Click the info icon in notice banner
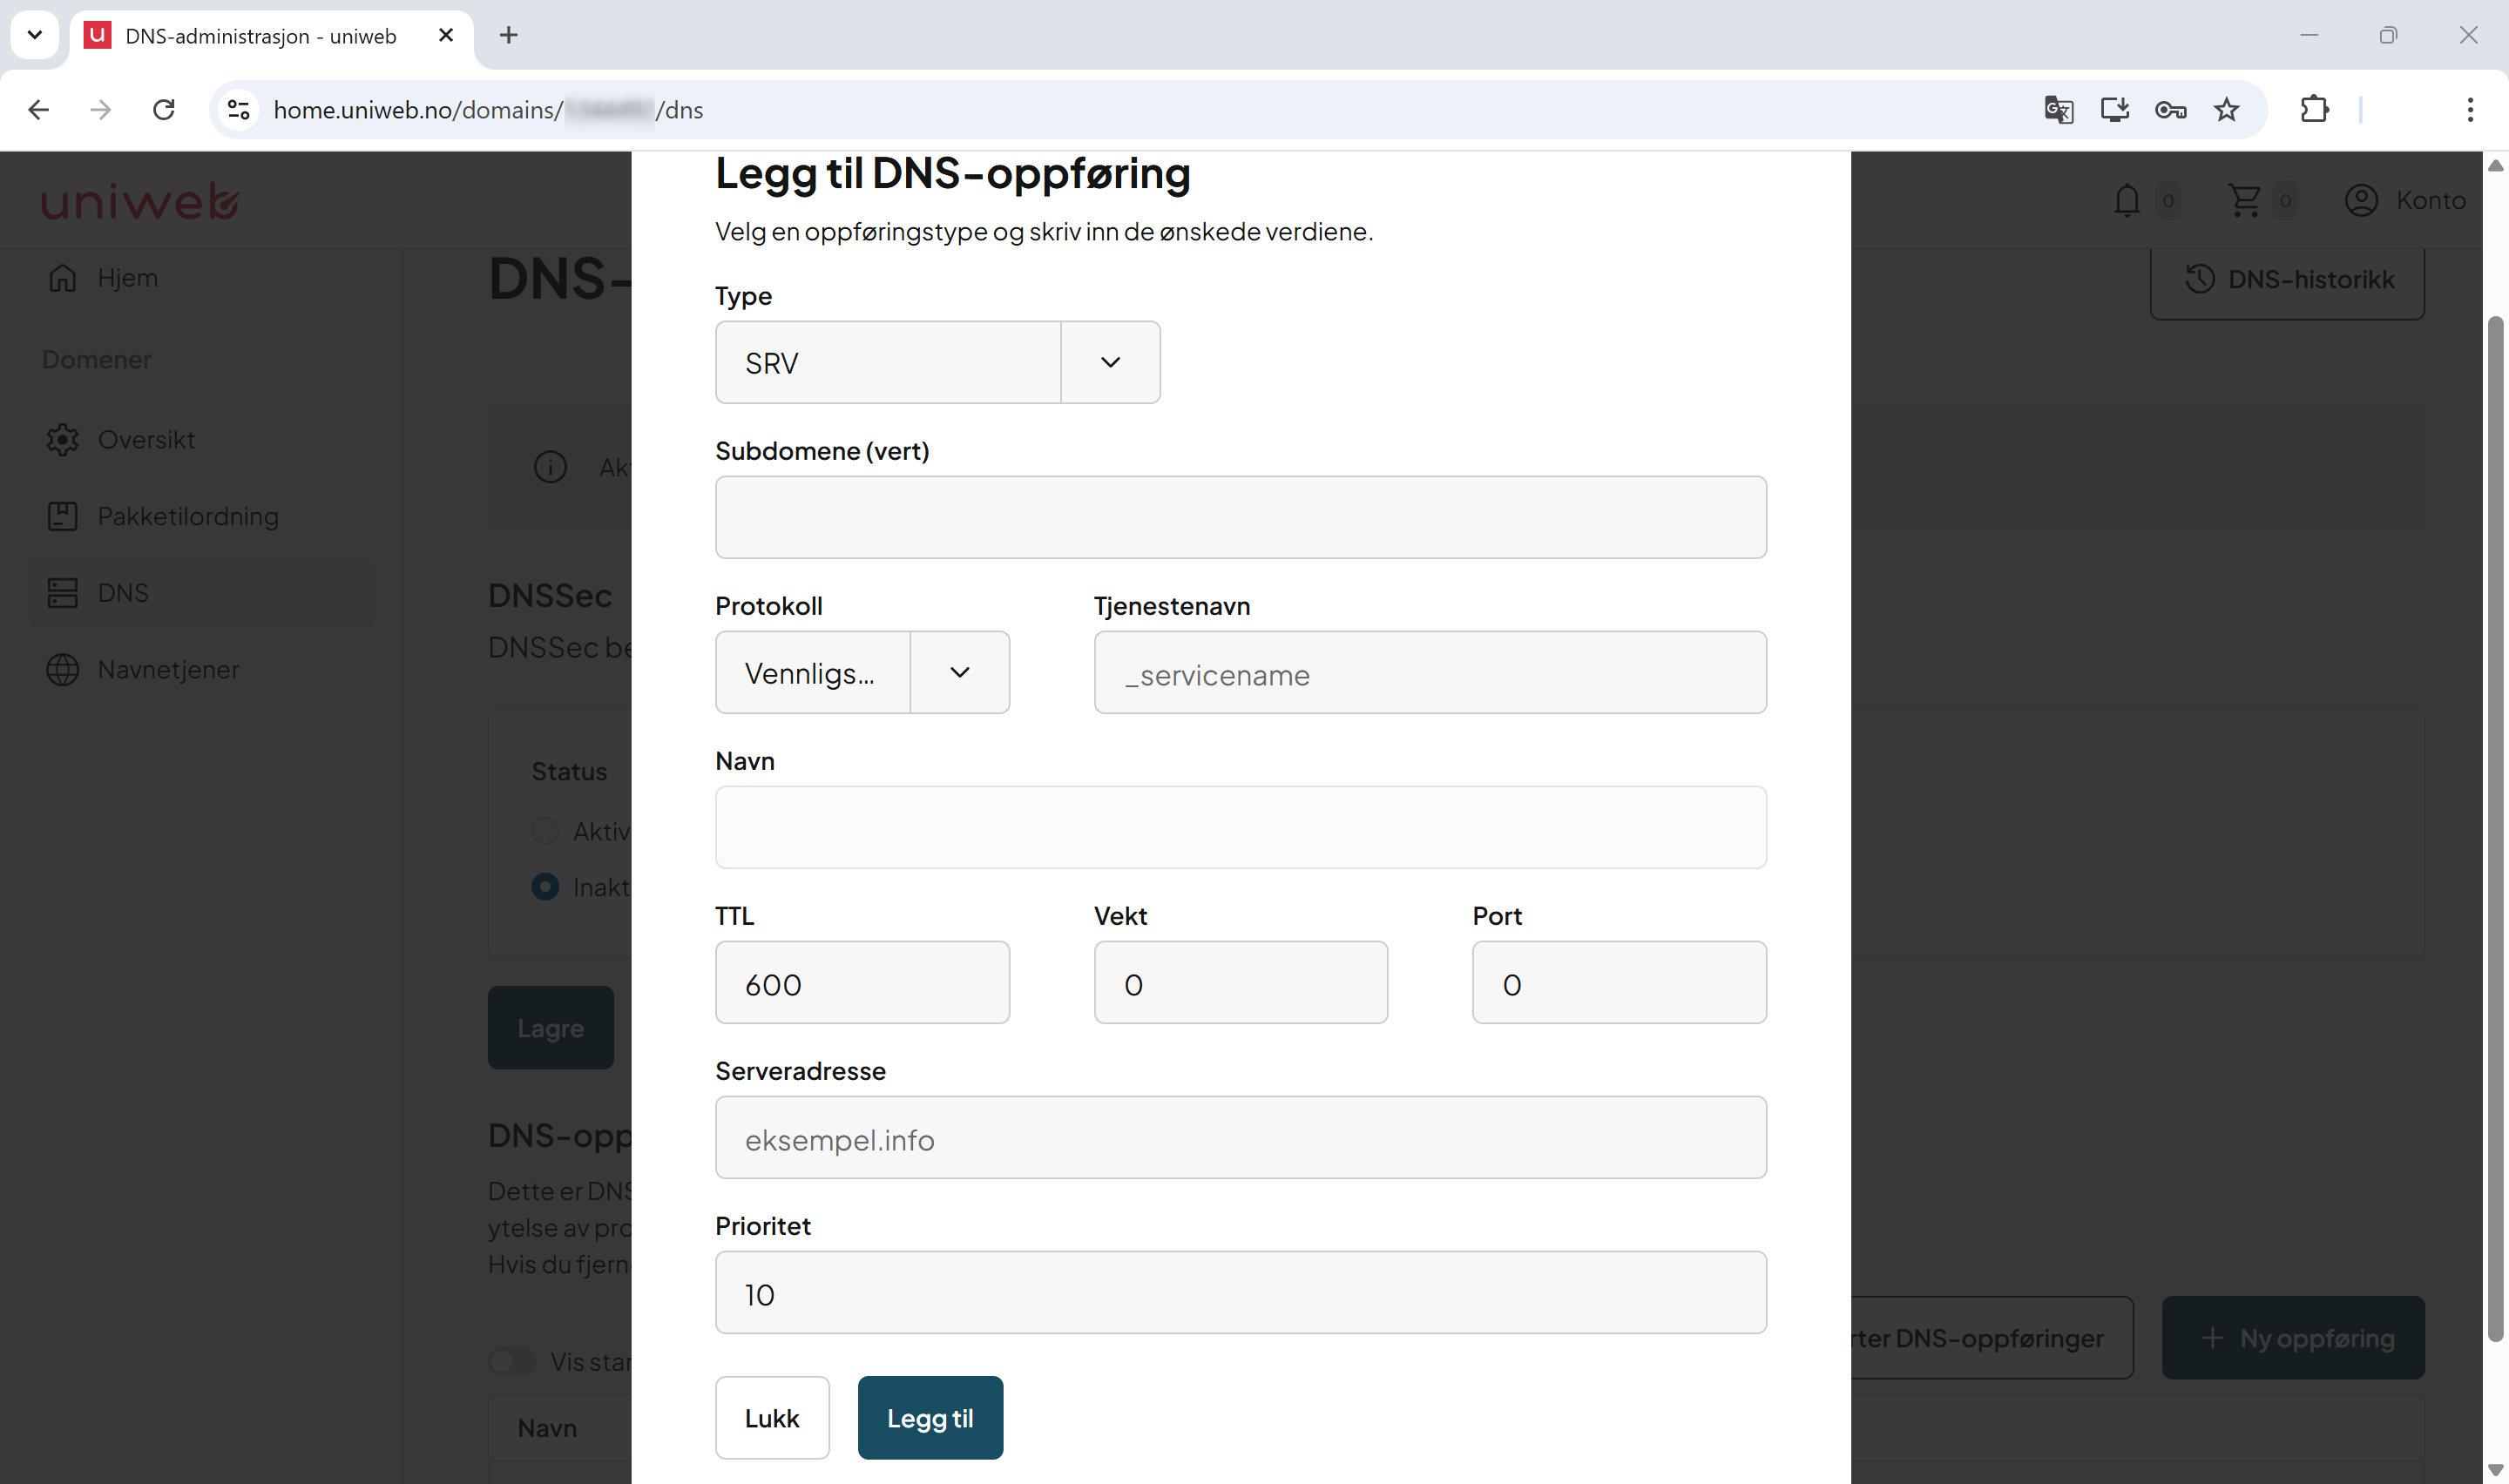The height and width of the screenshot is (1484, 2509). pyautogui.click(x=550, y=466)
